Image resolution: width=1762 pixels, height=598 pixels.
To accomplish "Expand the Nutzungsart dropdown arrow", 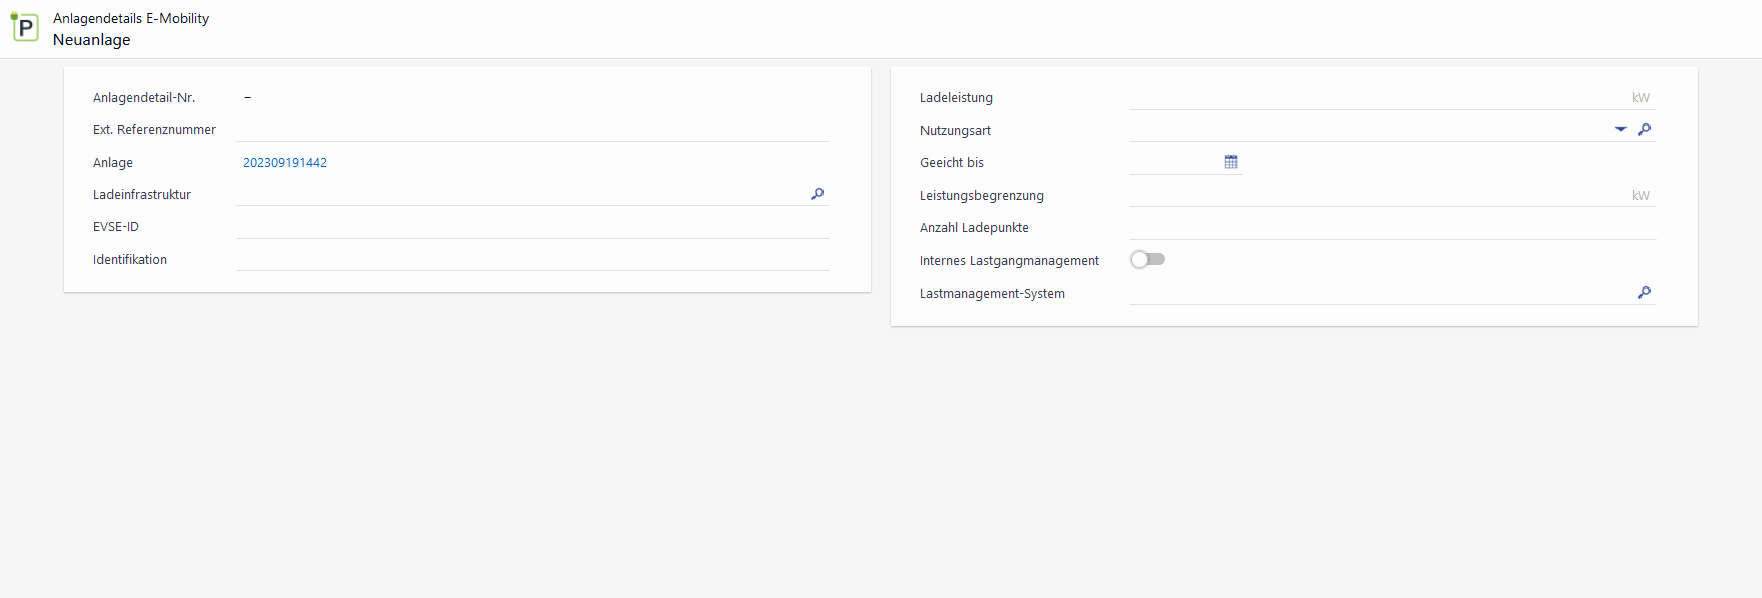I will pos(1620,129).
